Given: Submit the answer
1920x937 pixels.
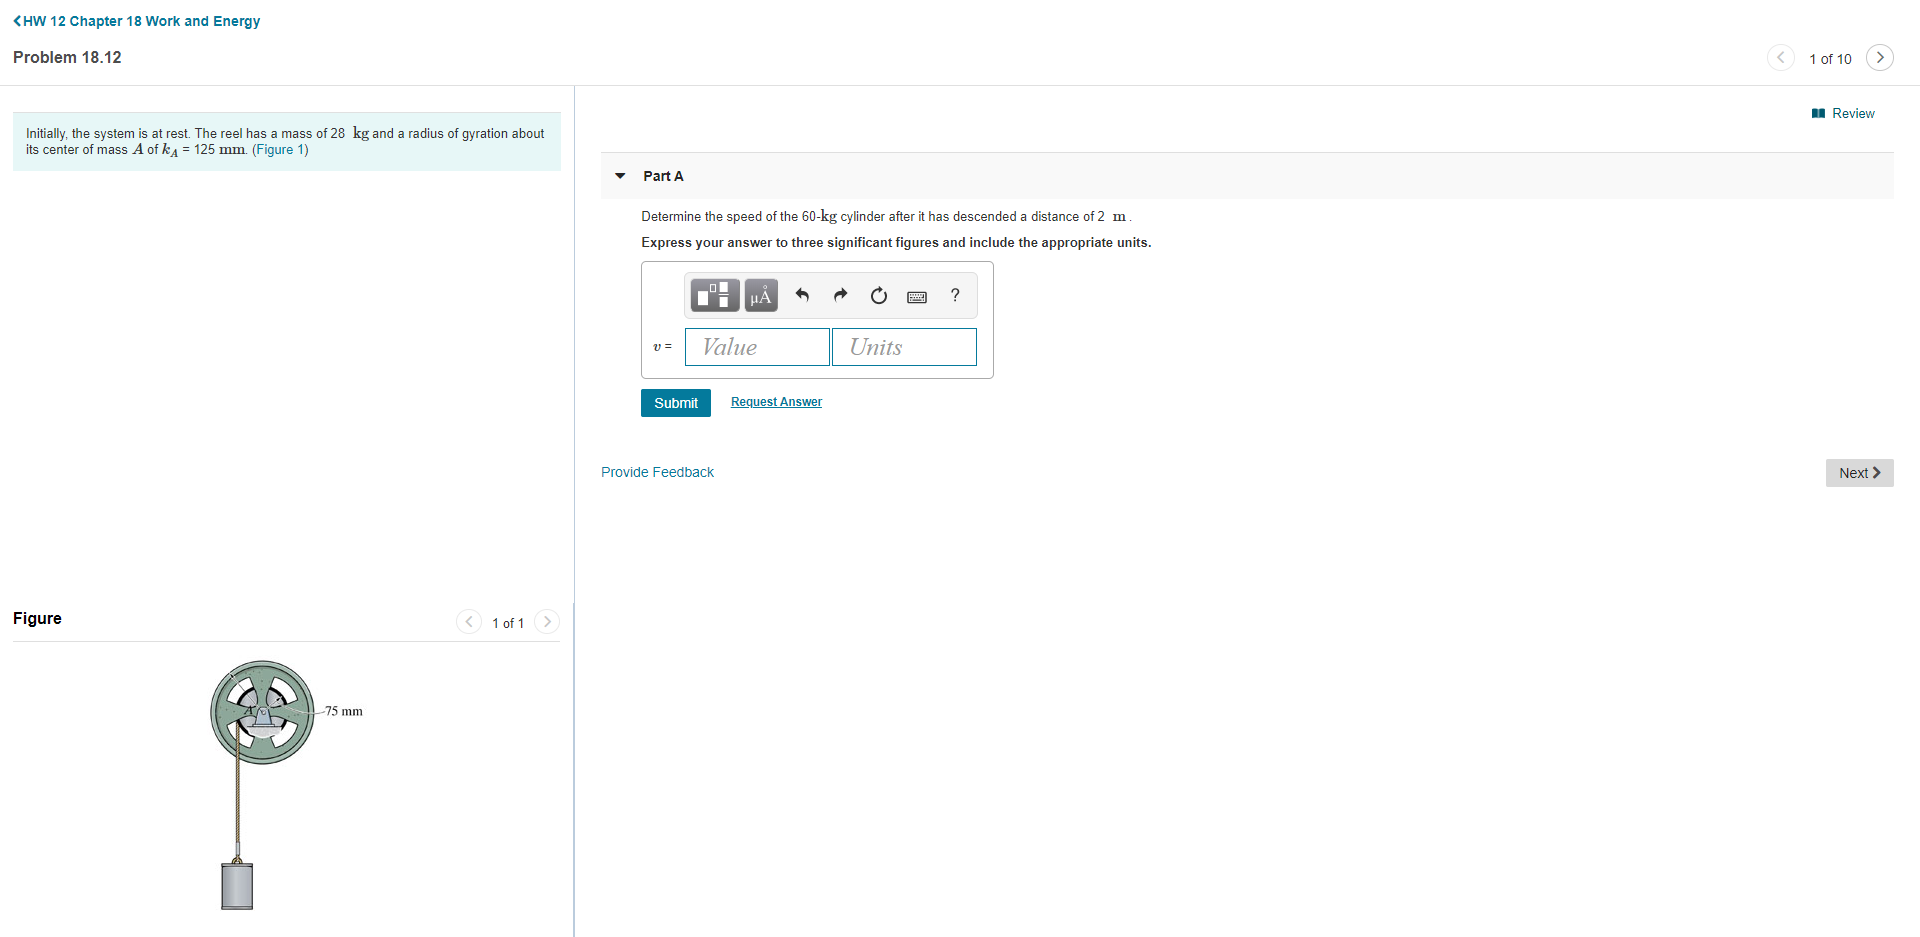Looking at the screenshot, I should click(676, 403).
